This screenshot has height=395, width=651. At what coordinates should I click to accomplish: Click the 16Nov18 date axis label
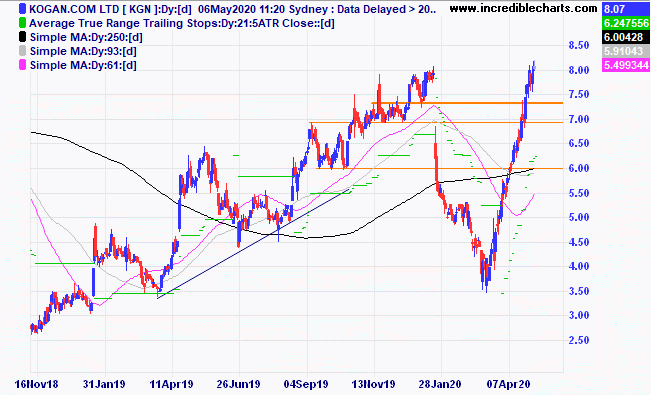point(37,384)
